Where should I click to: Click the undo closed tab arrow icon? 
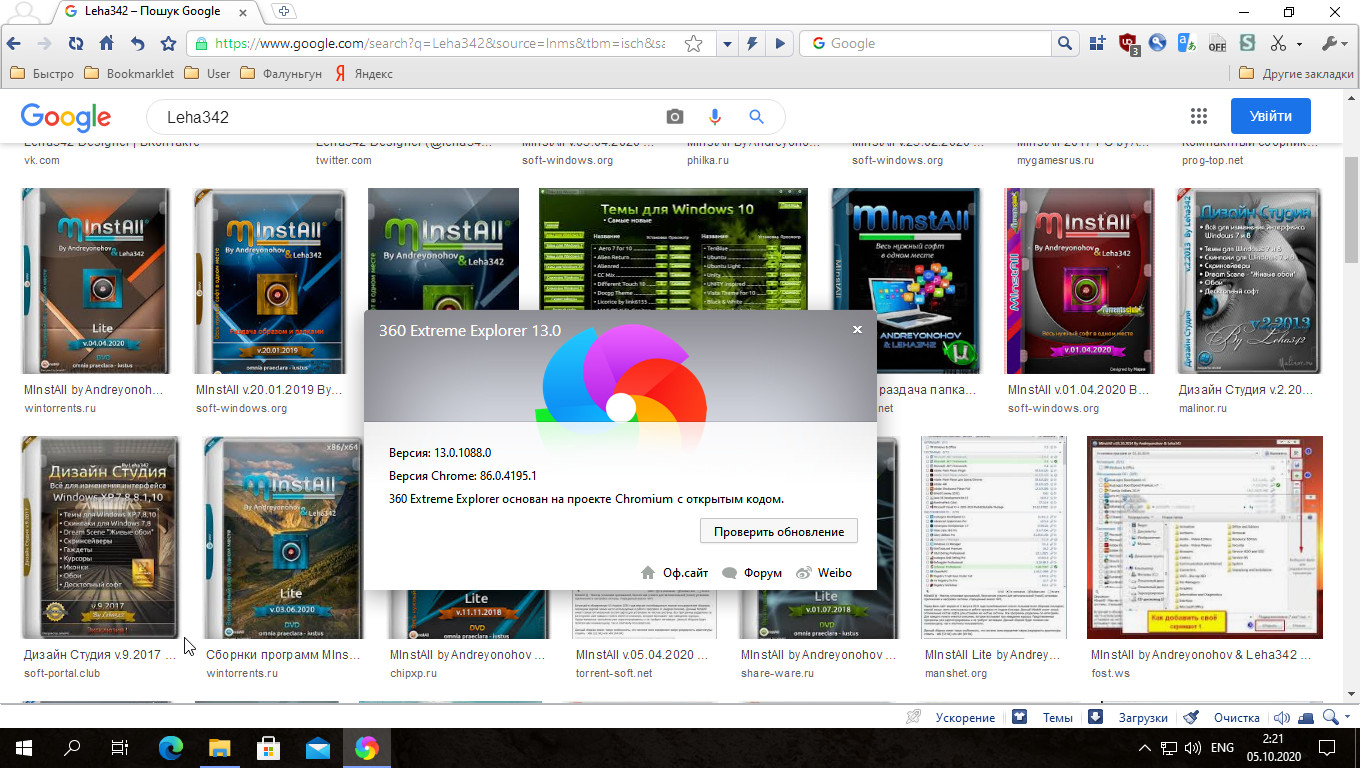point(137,44)
